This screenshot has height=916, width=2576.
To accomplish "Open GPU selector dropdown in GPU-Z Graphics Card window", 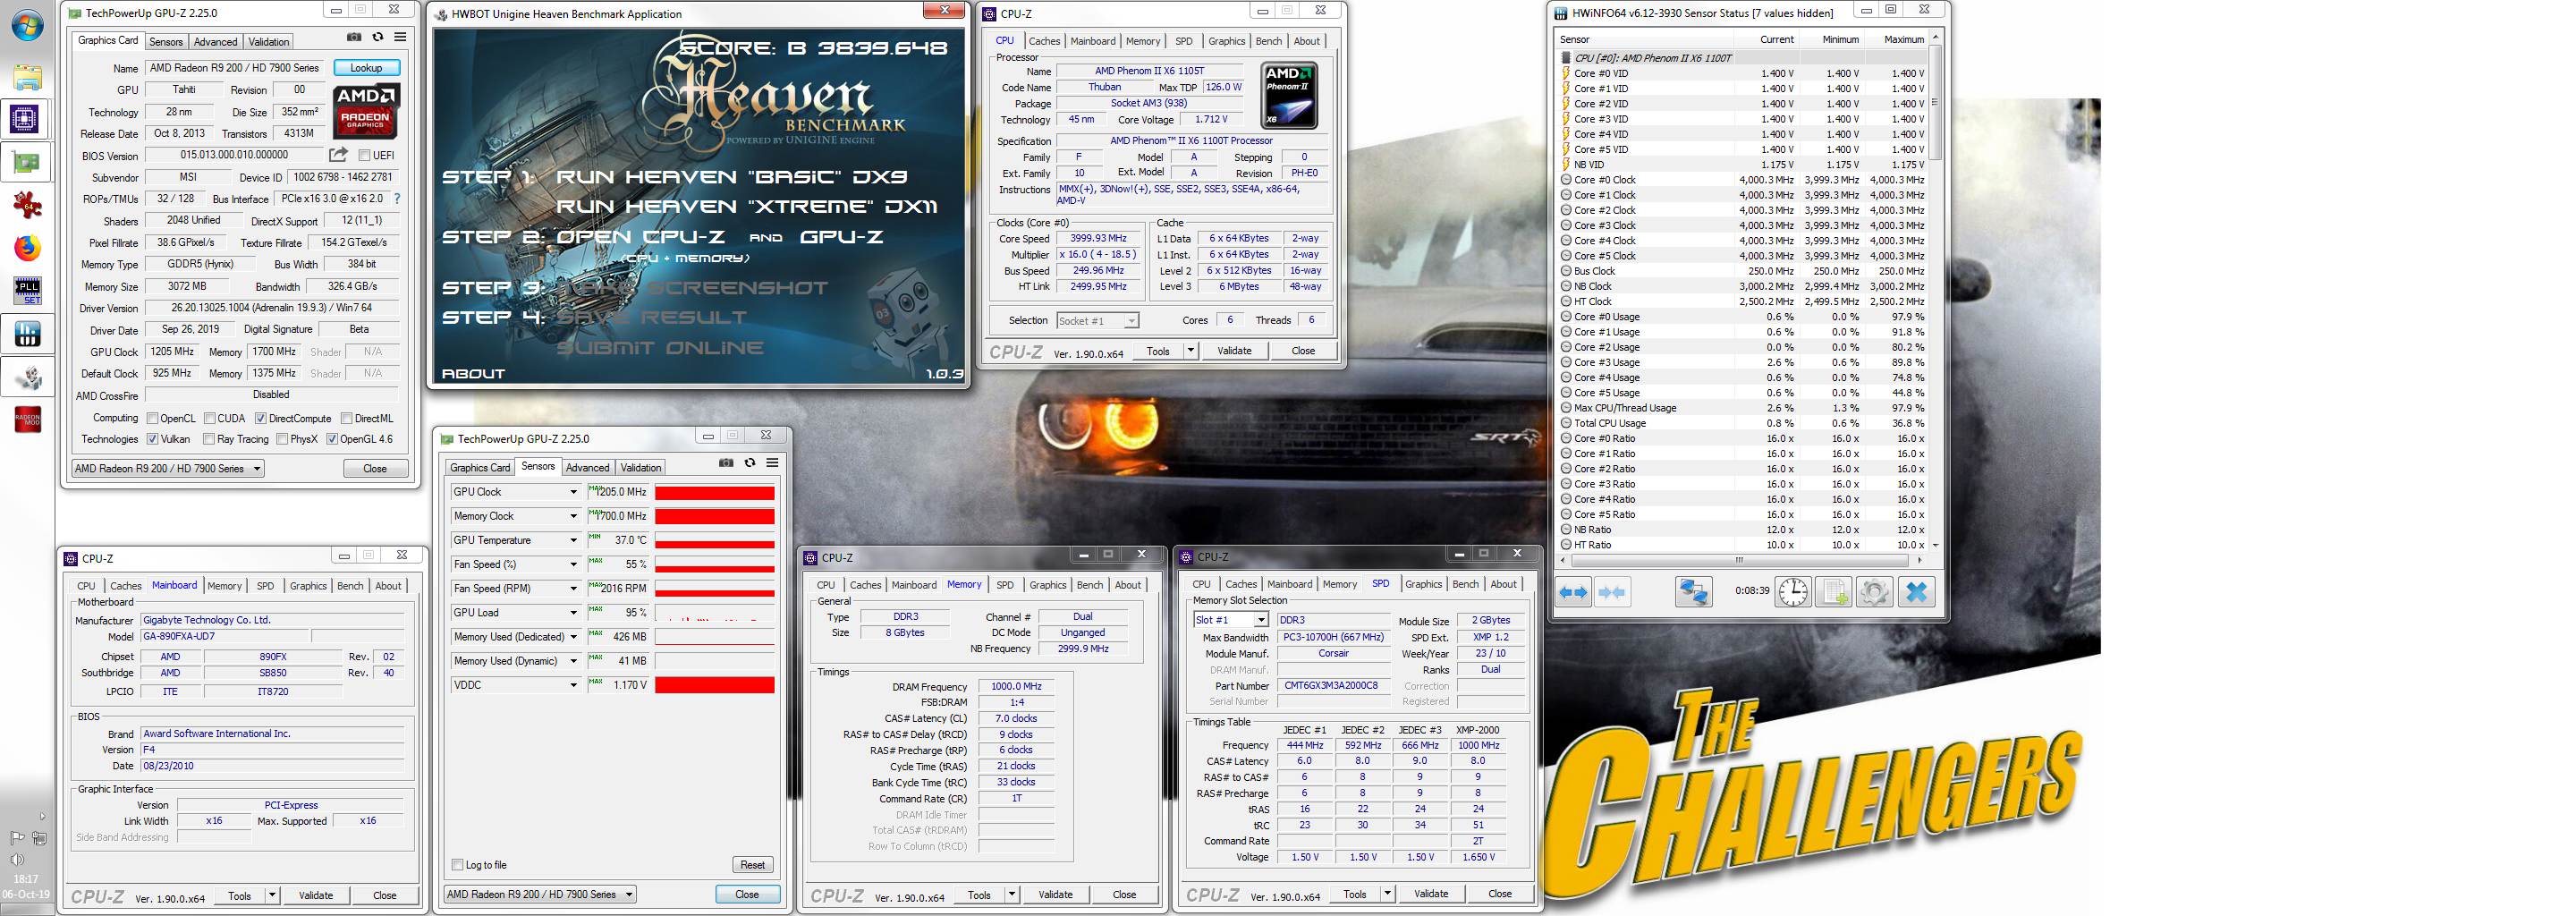I will [168, 469].
